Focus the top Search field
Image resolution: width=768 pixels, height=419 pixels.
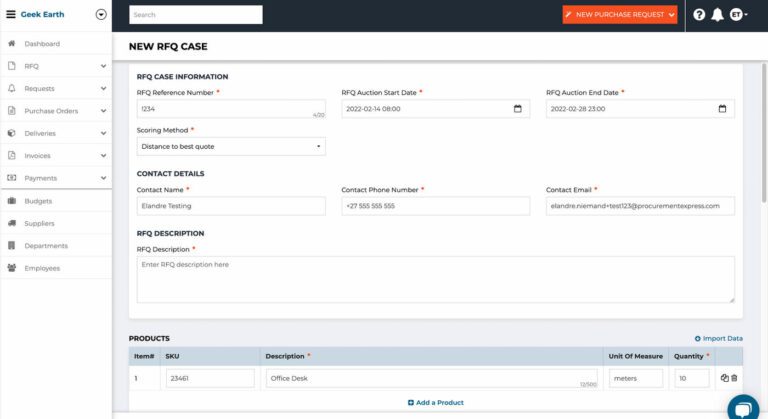coord(195,15)
